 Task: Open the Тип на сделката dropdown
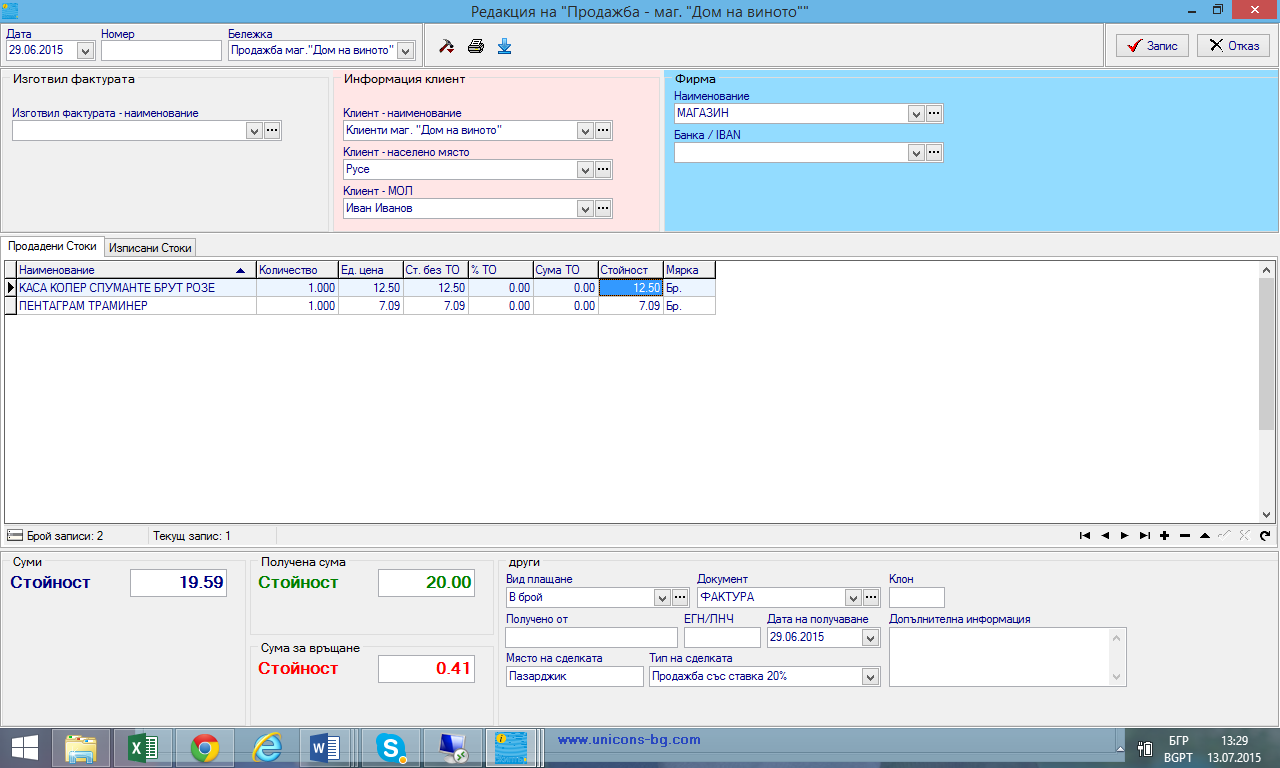pyautogui.click(x=871, y=676)
